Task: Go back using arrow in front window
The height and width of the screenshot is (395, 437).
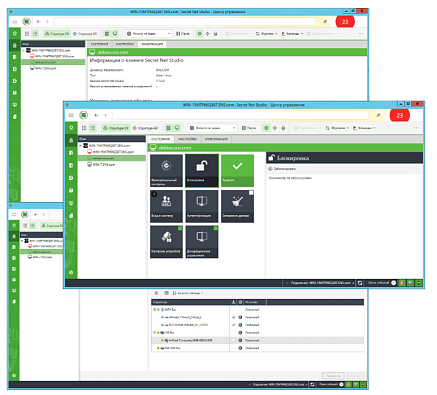Action: [96, 115]
